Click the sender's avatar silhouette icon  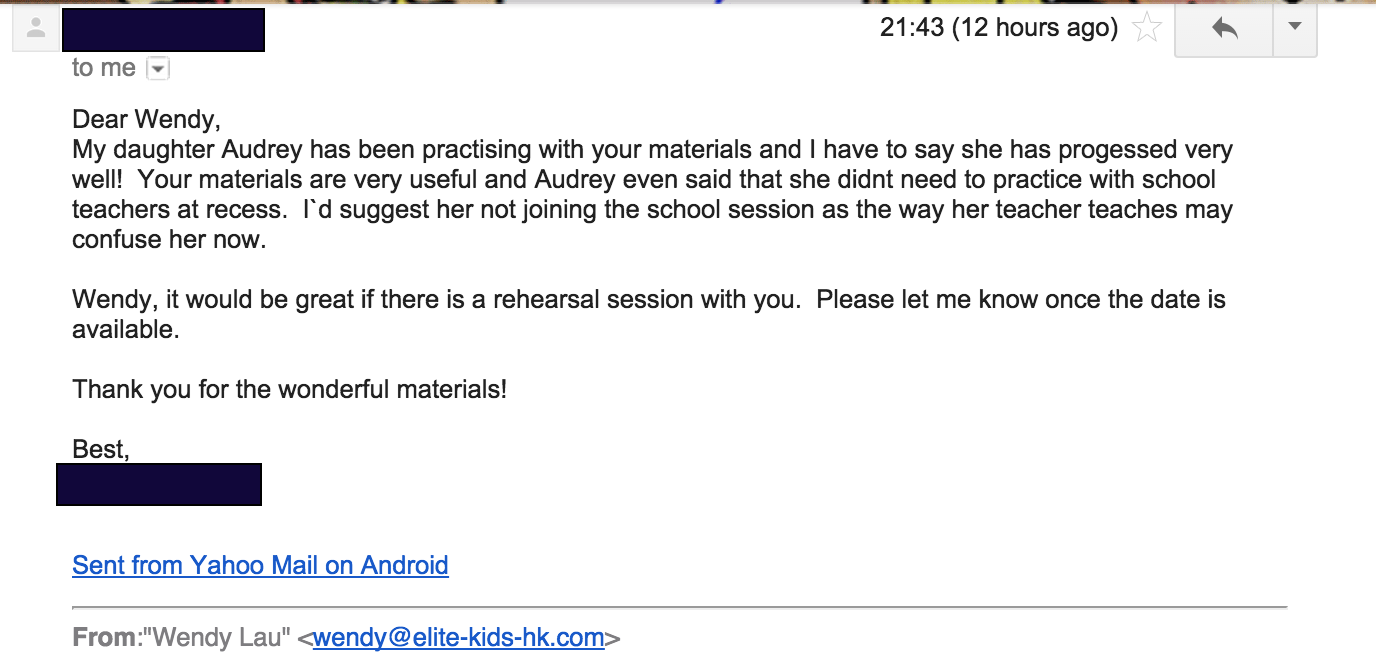36,30
